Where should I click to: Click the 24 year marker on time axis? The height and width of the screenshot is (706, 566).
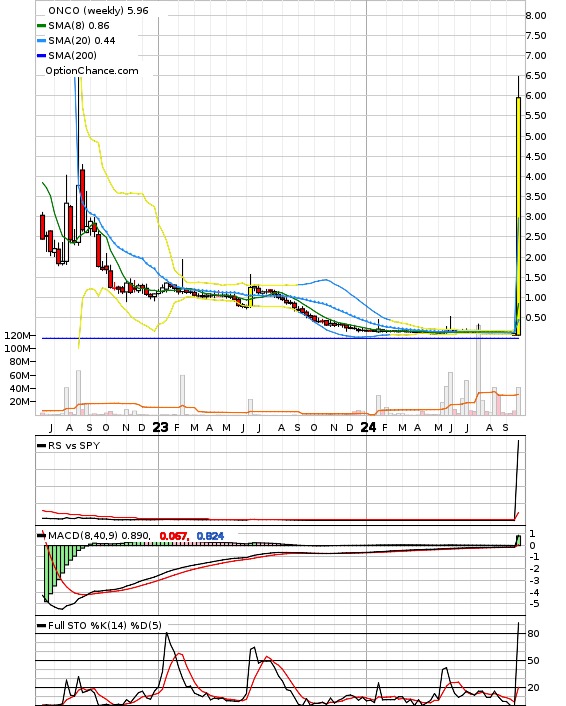tap(368, 427)
